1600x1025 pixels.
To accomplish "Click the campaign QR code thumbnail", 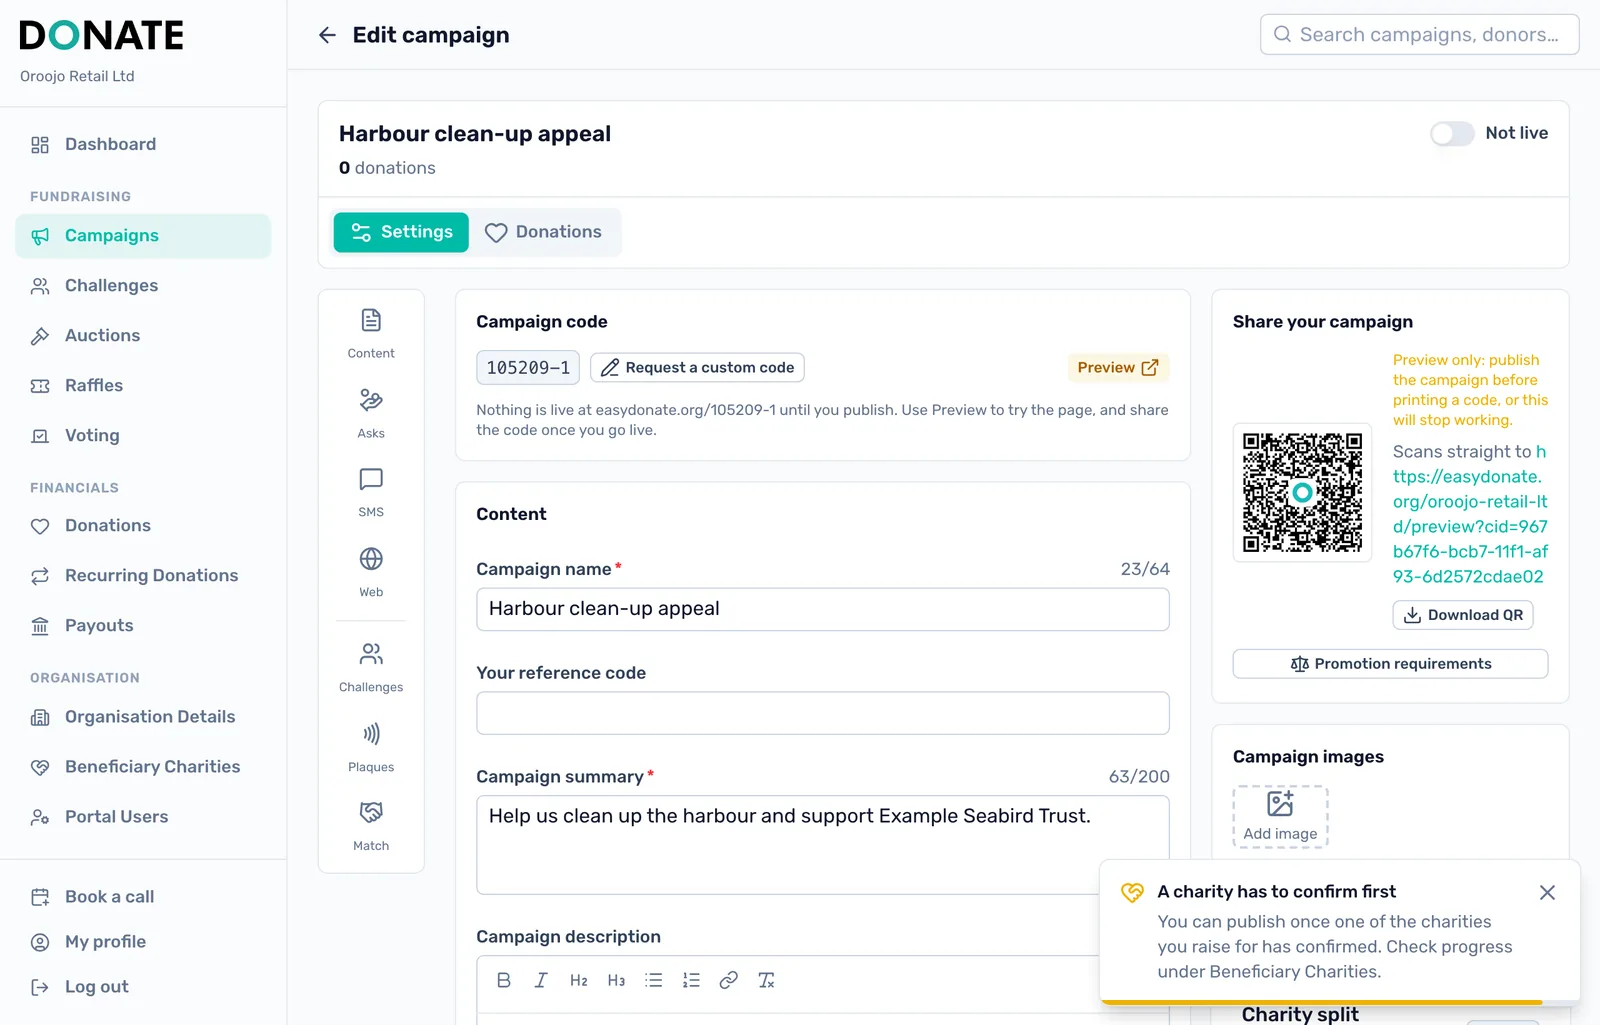I will [1302, 492].
